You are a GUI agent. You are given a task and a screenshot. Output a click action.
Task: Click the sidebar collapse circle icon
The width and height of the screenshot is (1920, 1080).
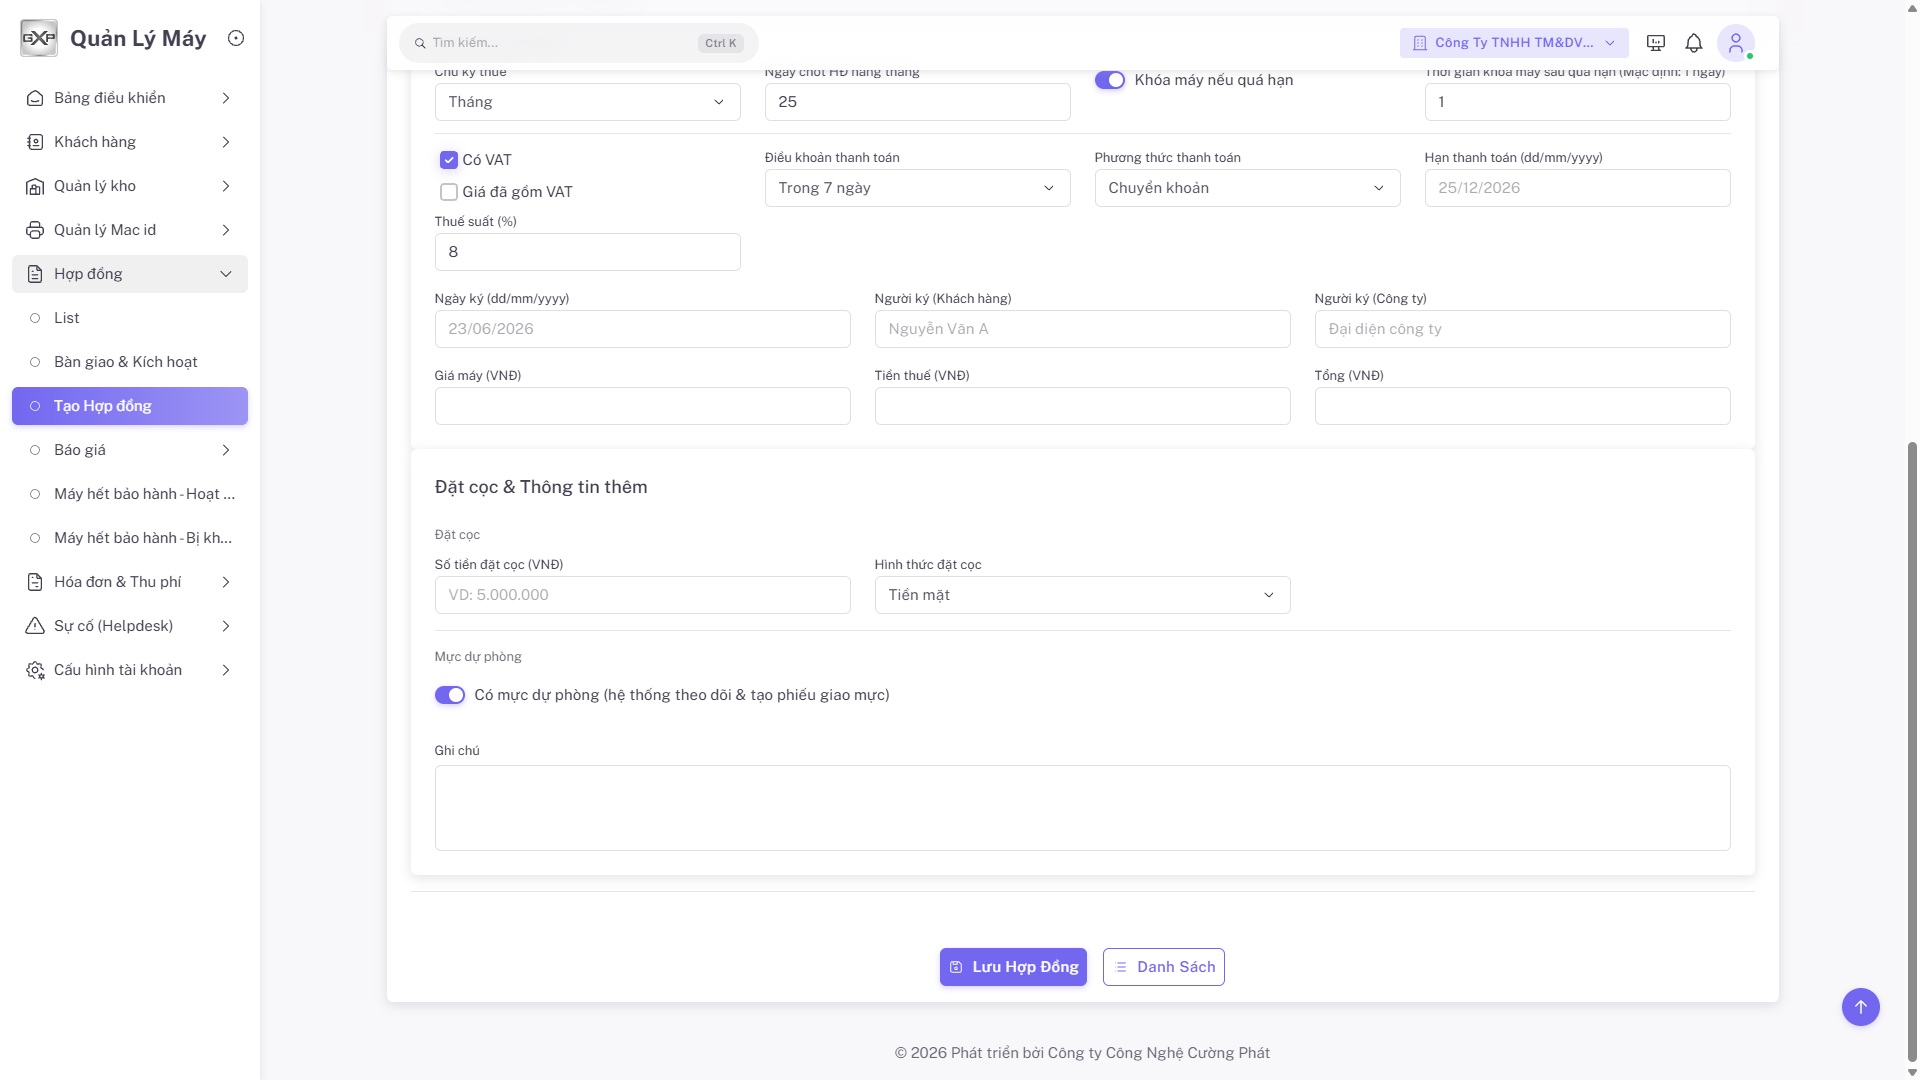click(x=236, y=38)
